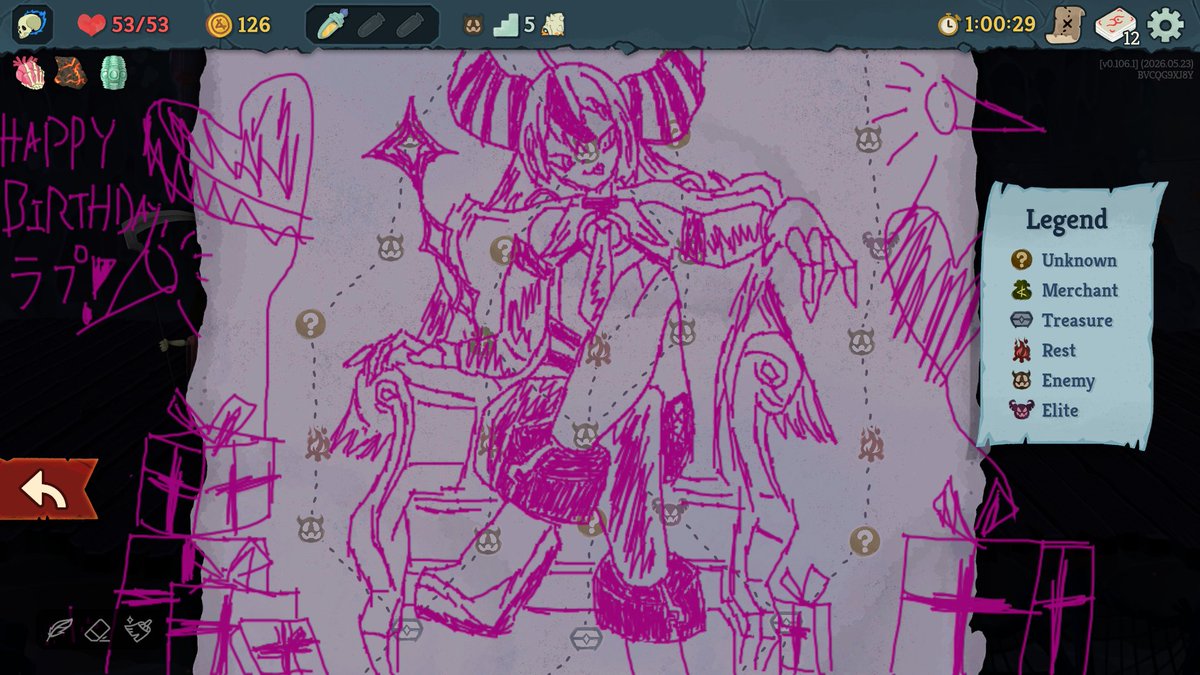This screenshot has width=1200, height=675.
Task: Click the skull character portrait icon
Action: tap(32, 24)
